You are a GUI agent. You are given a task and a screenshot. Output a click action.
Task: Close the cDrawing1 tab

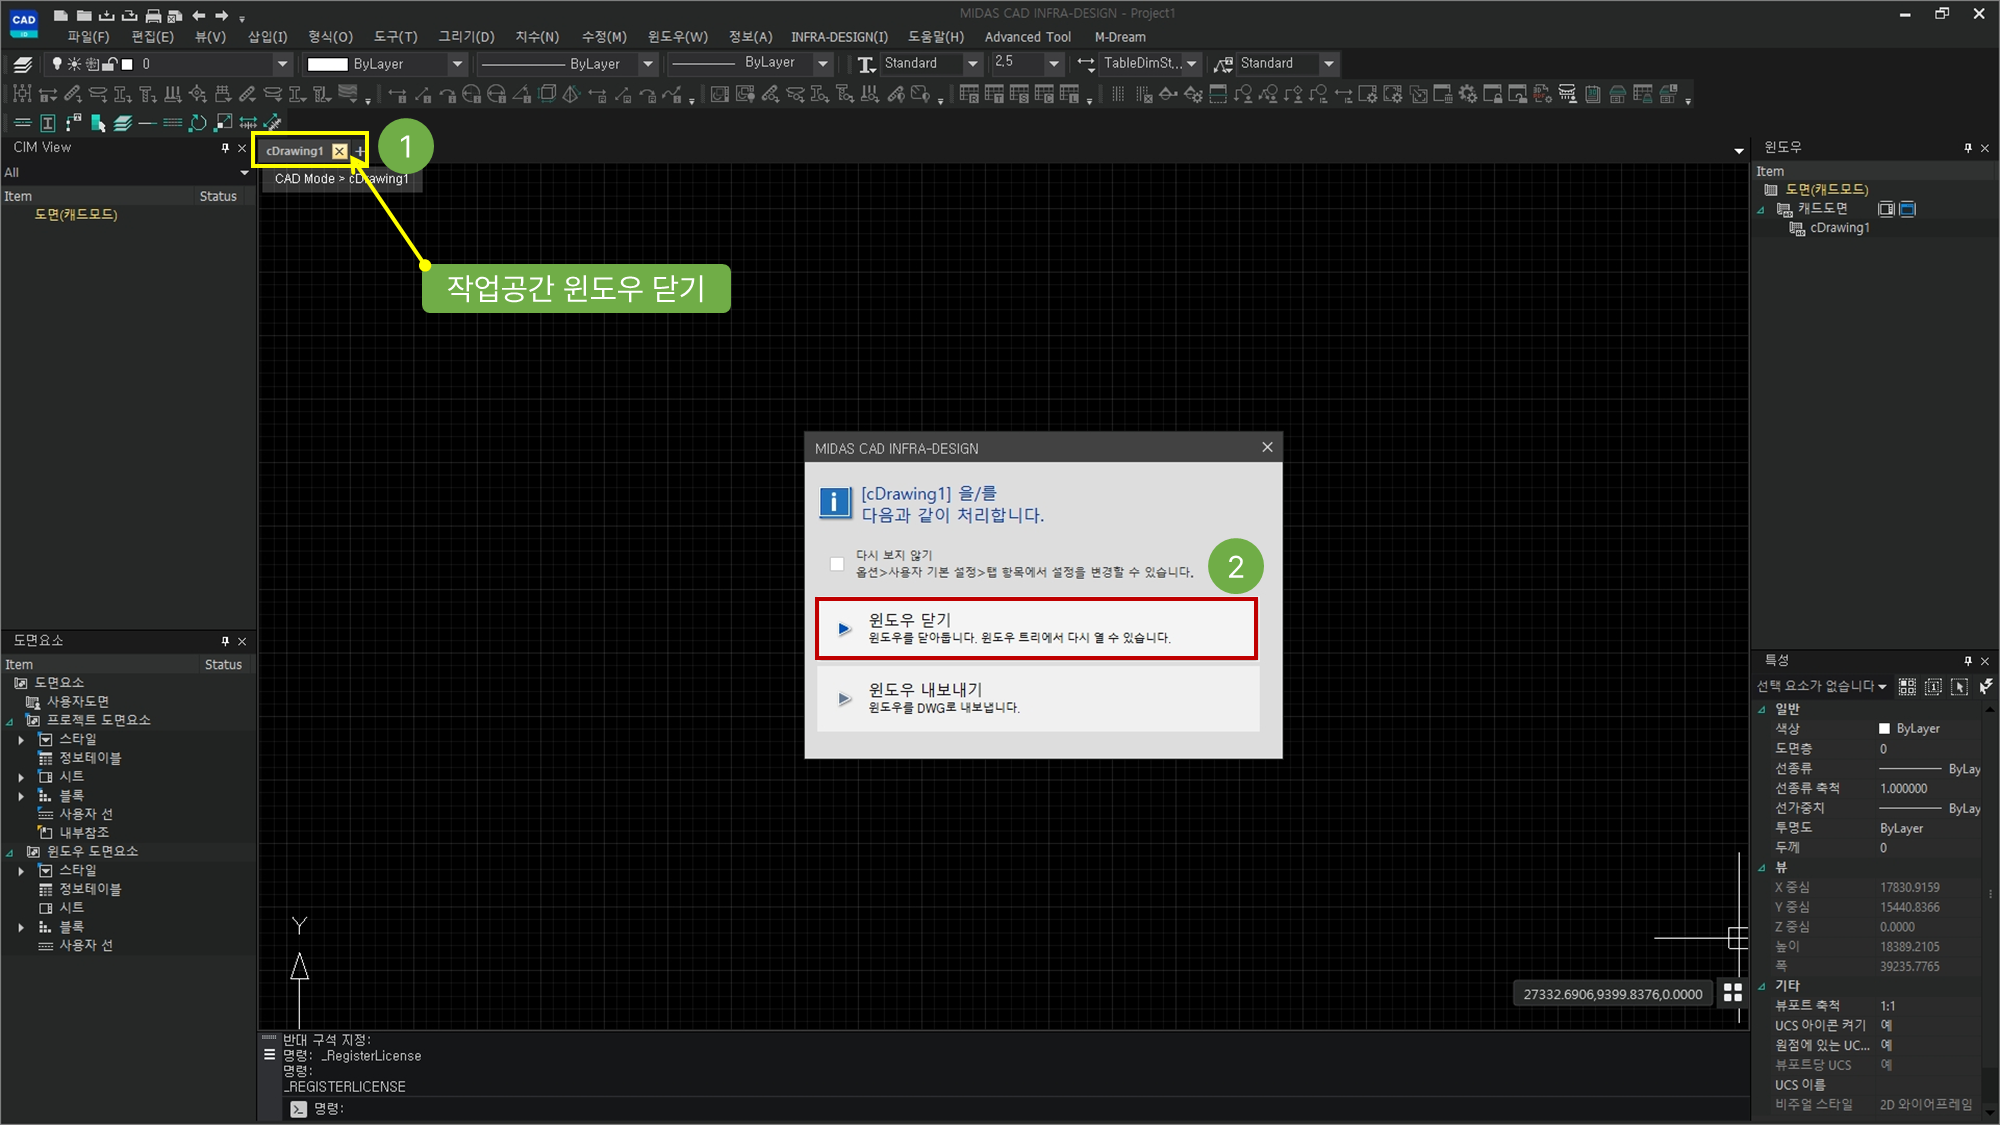coord(340,151)
